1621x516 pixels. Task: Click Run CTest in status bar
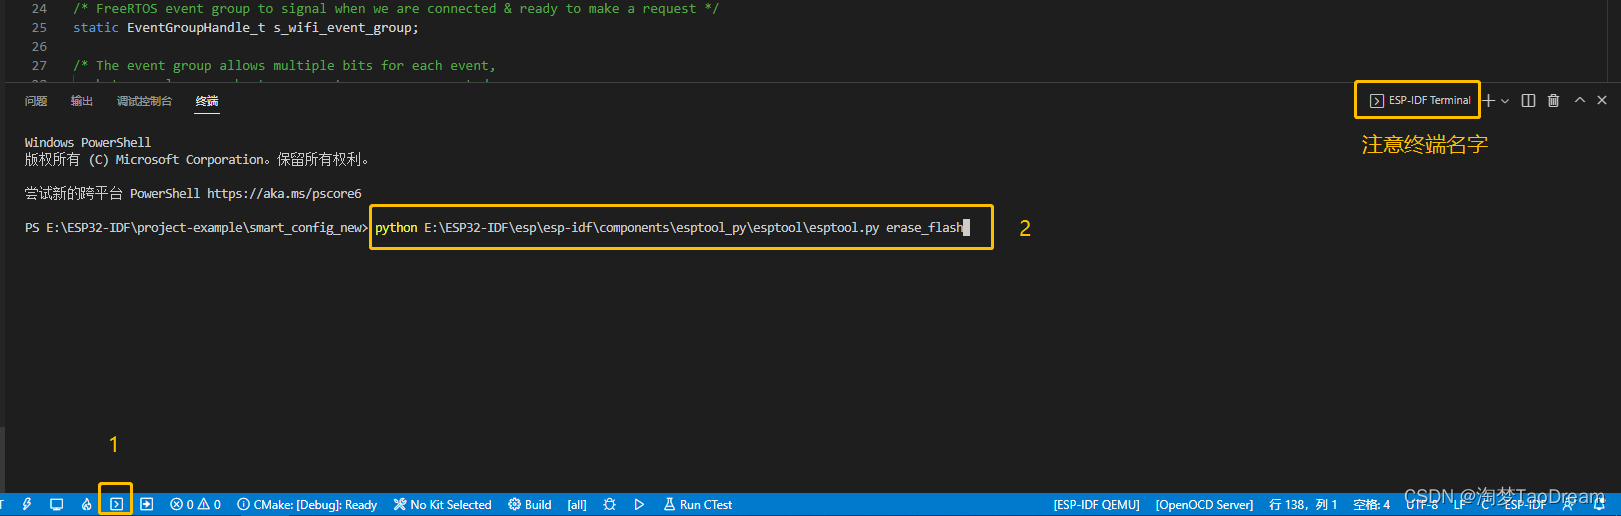click(x=698, y=504)
